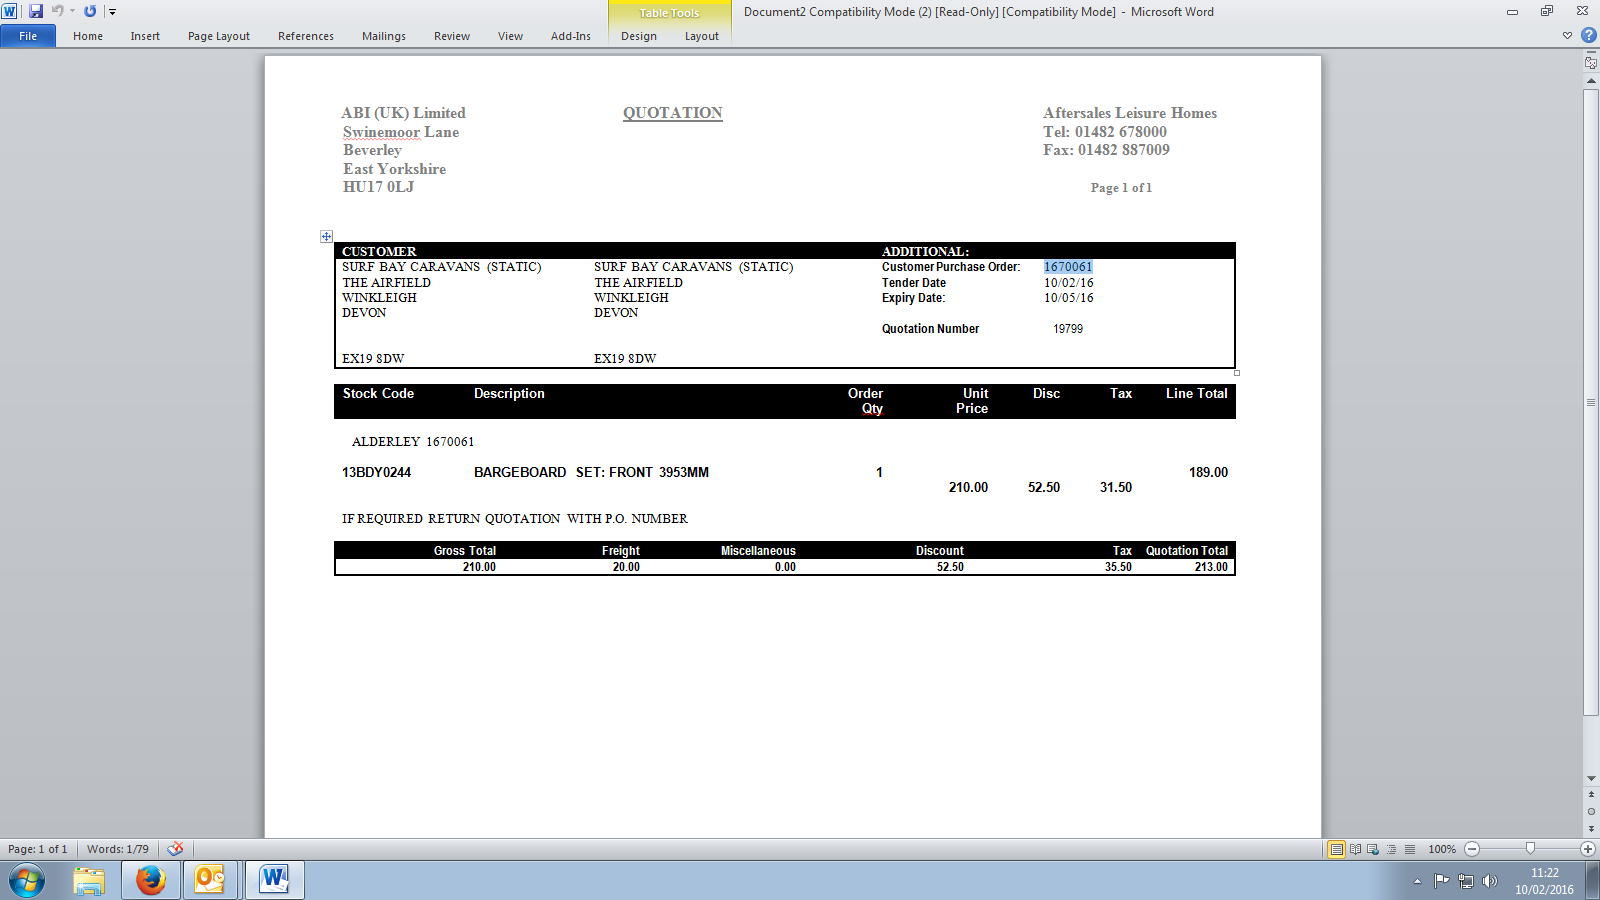Screen dimensions: 1600x900
Task: Click the vertical scrollbar thumb
Action: (x=1591, y=402)
